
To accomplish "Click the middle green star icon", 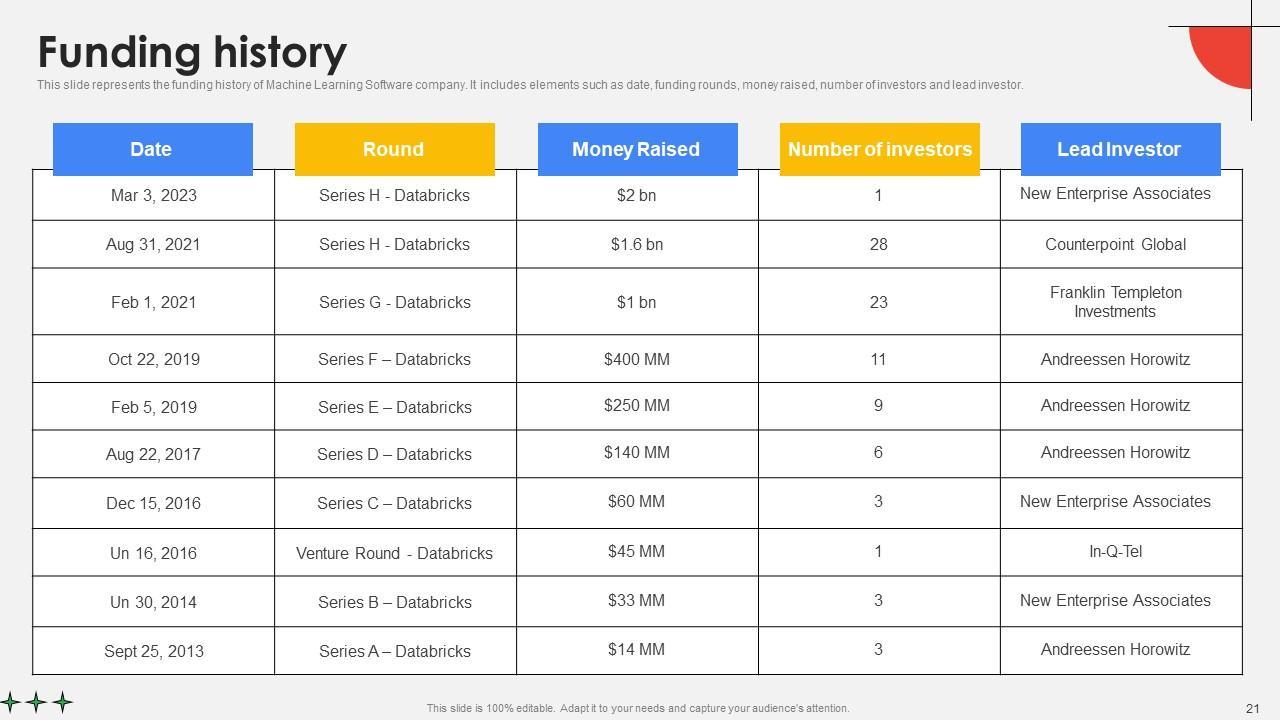I will pyautogui.click(x=37, y=702).
